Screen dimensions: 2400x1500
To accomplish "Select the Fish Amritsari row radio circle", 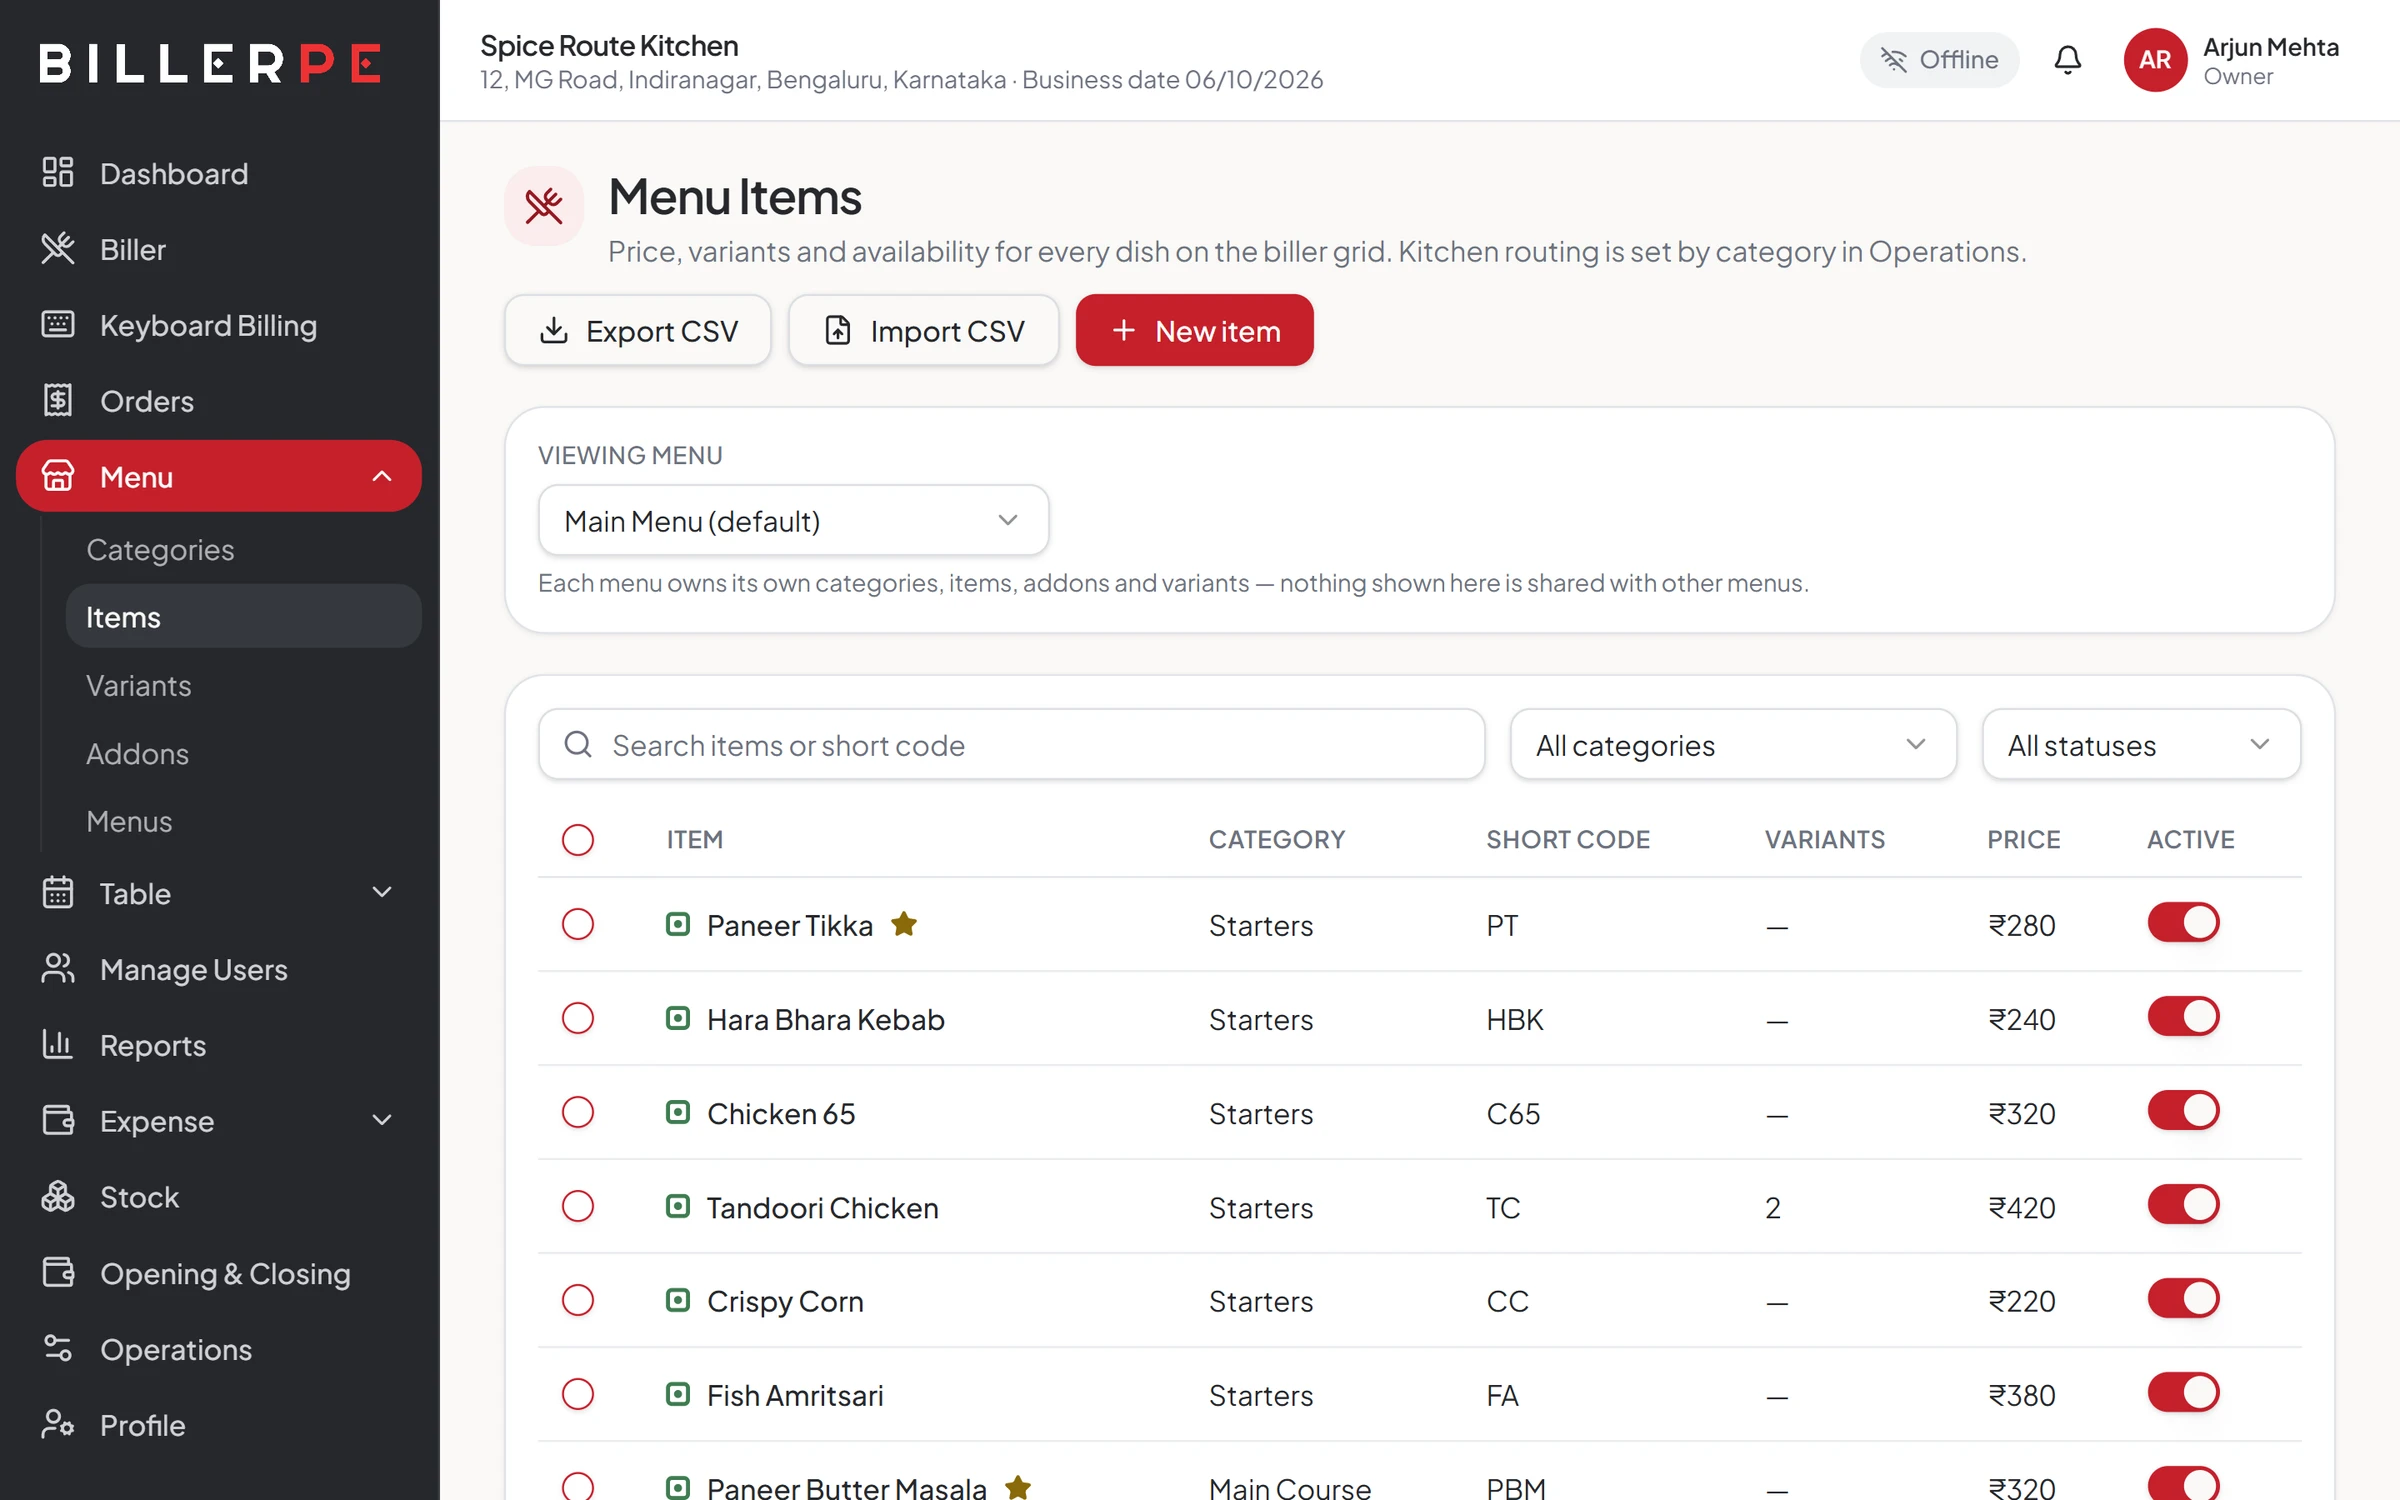I will point(578,1394).
